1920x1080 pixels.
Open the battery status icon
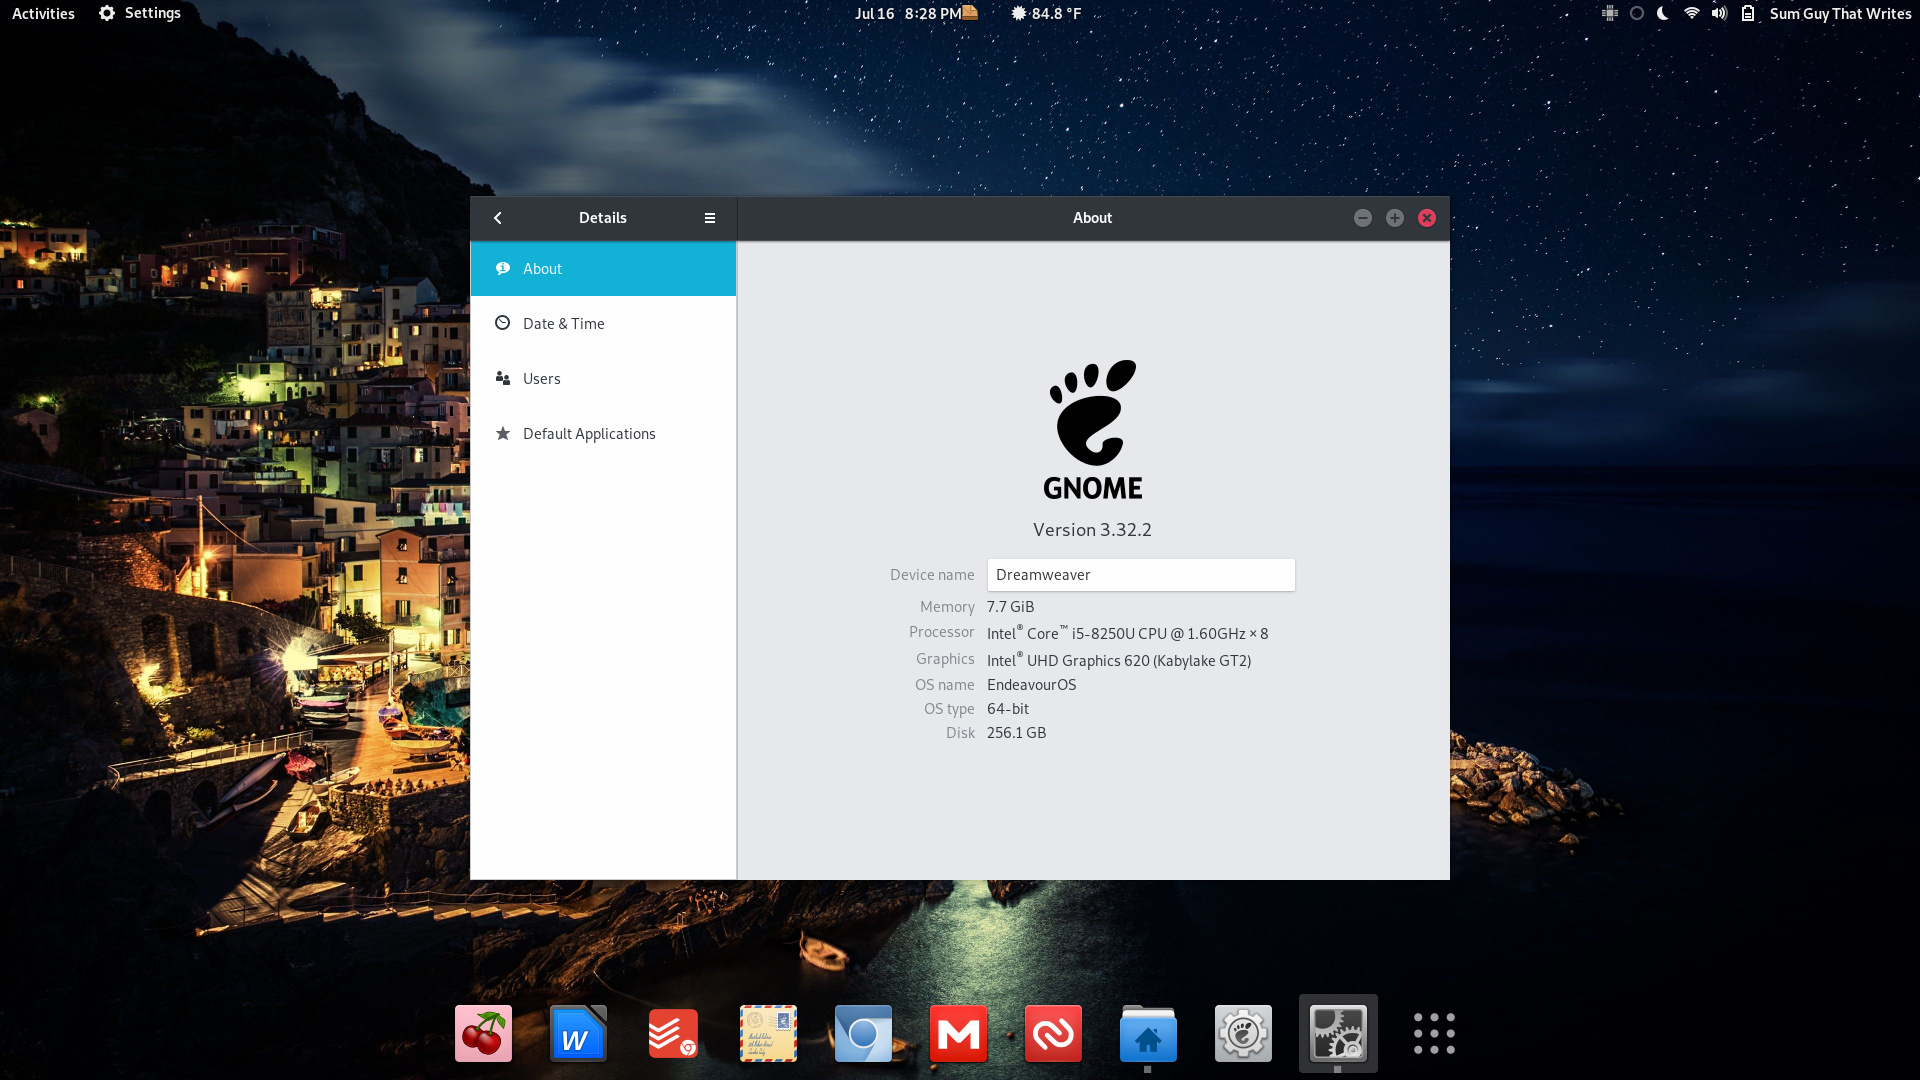1748,13
